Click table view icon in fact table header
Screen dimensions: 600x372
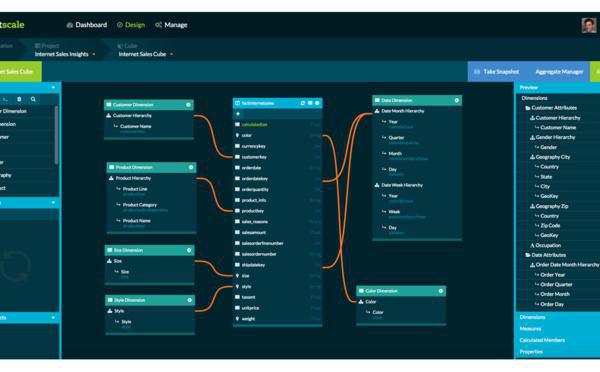(310, 103)
